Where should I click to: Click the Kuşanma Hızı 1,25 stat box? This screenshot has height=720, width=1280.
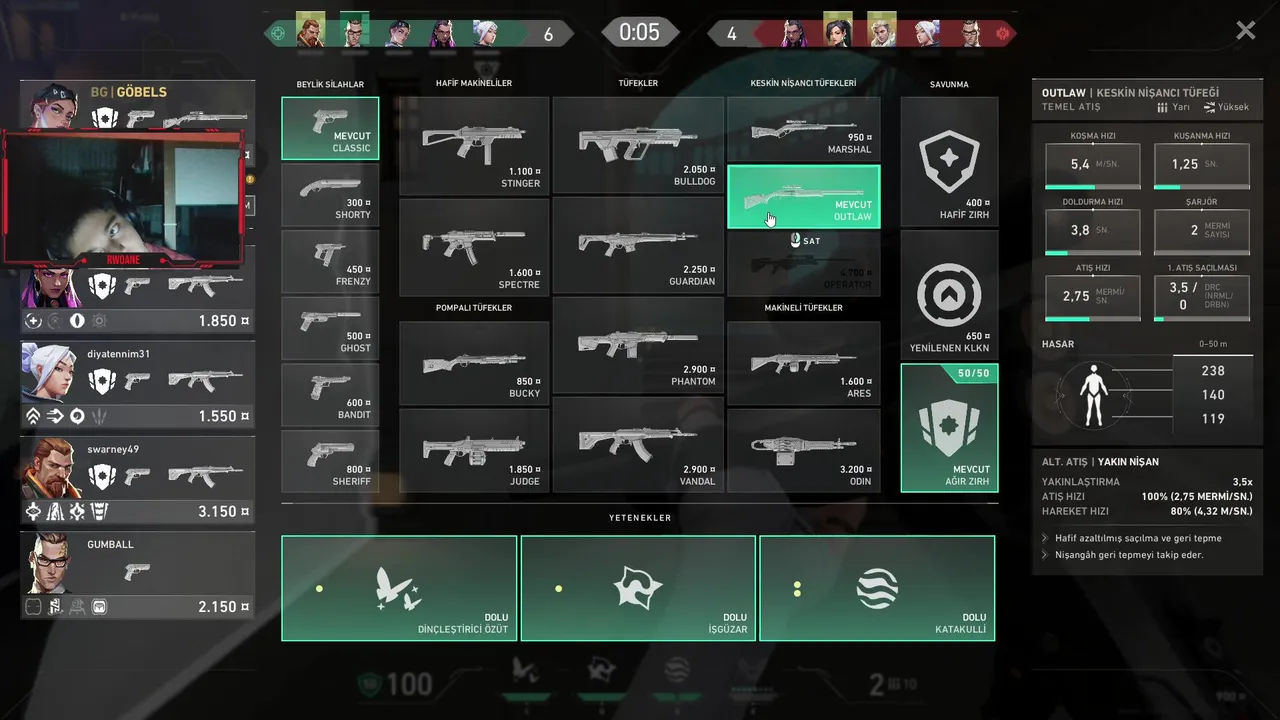1201,165
